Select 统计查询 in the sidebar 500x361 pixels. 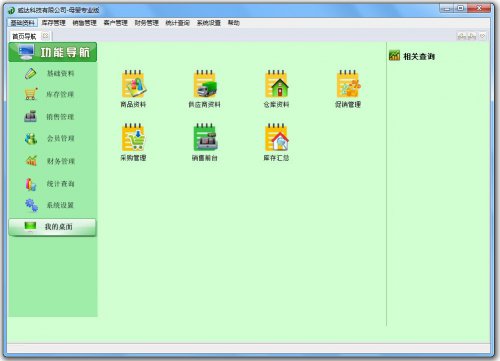(50, 184)
